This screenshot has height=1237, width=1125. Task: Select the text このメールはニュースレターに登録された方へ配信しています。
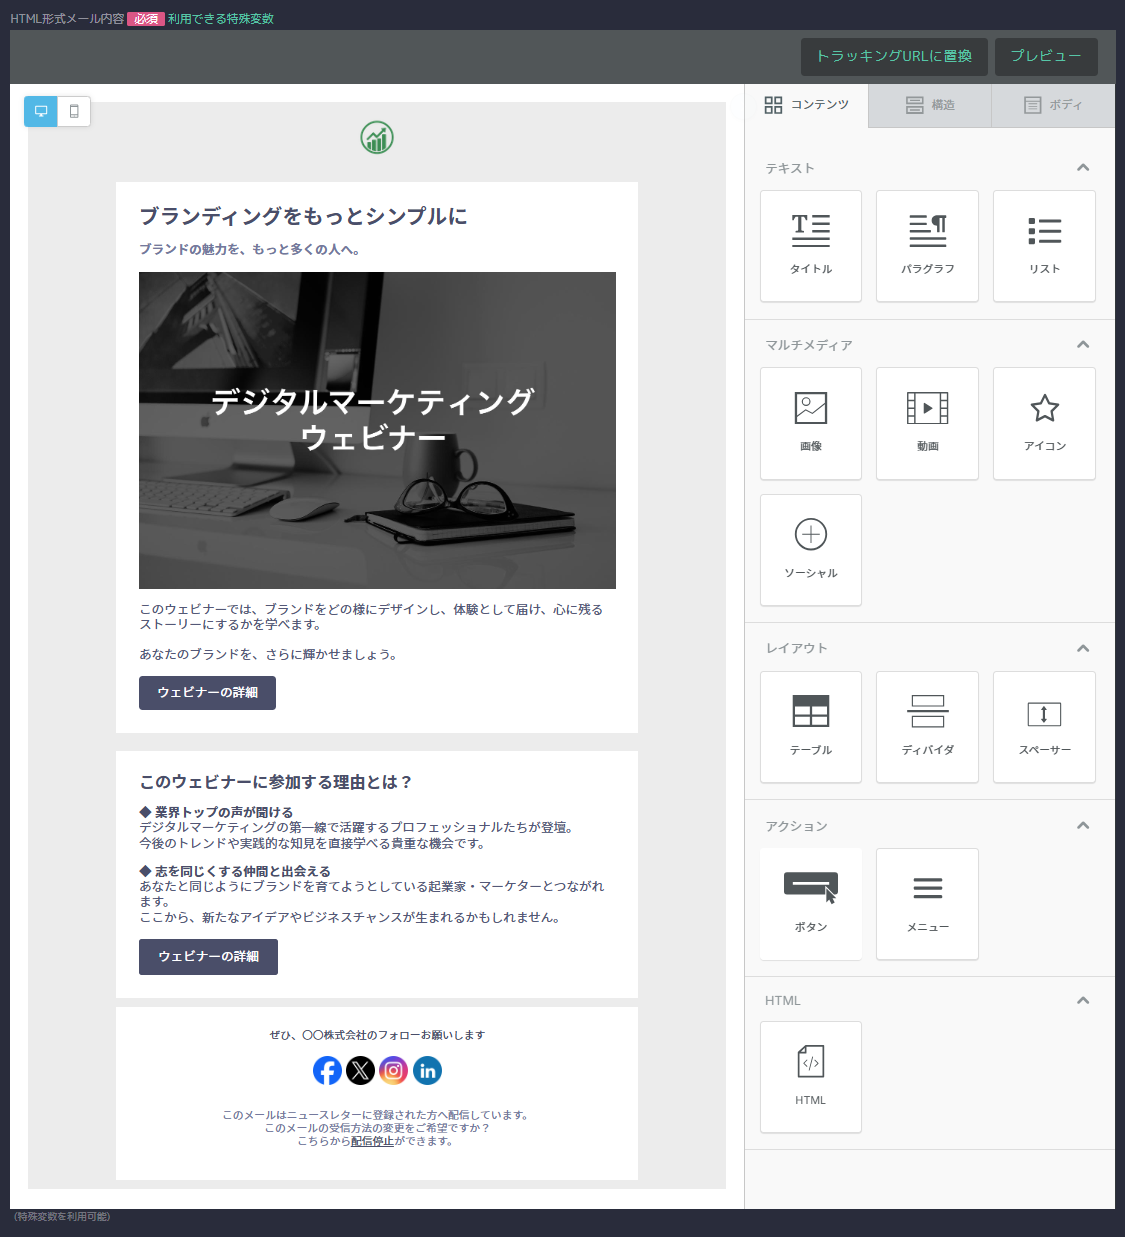click(377, 1115)
